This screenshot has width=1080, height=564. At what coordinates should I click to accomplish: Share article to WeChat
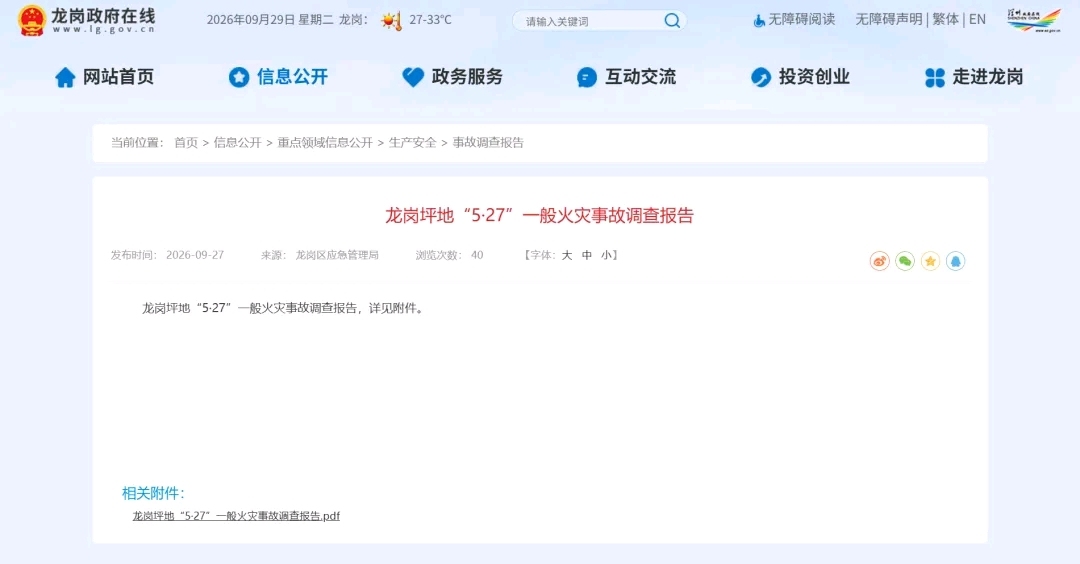(x=905, y=261)
